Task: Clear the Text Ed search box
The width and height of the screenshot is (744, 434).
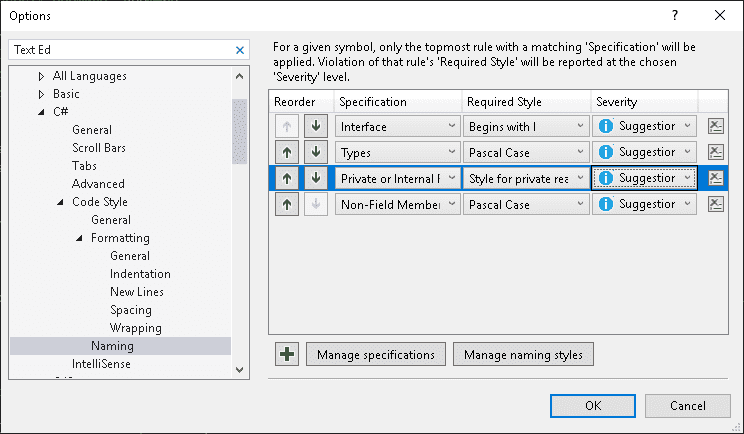Action: [240, 50]
